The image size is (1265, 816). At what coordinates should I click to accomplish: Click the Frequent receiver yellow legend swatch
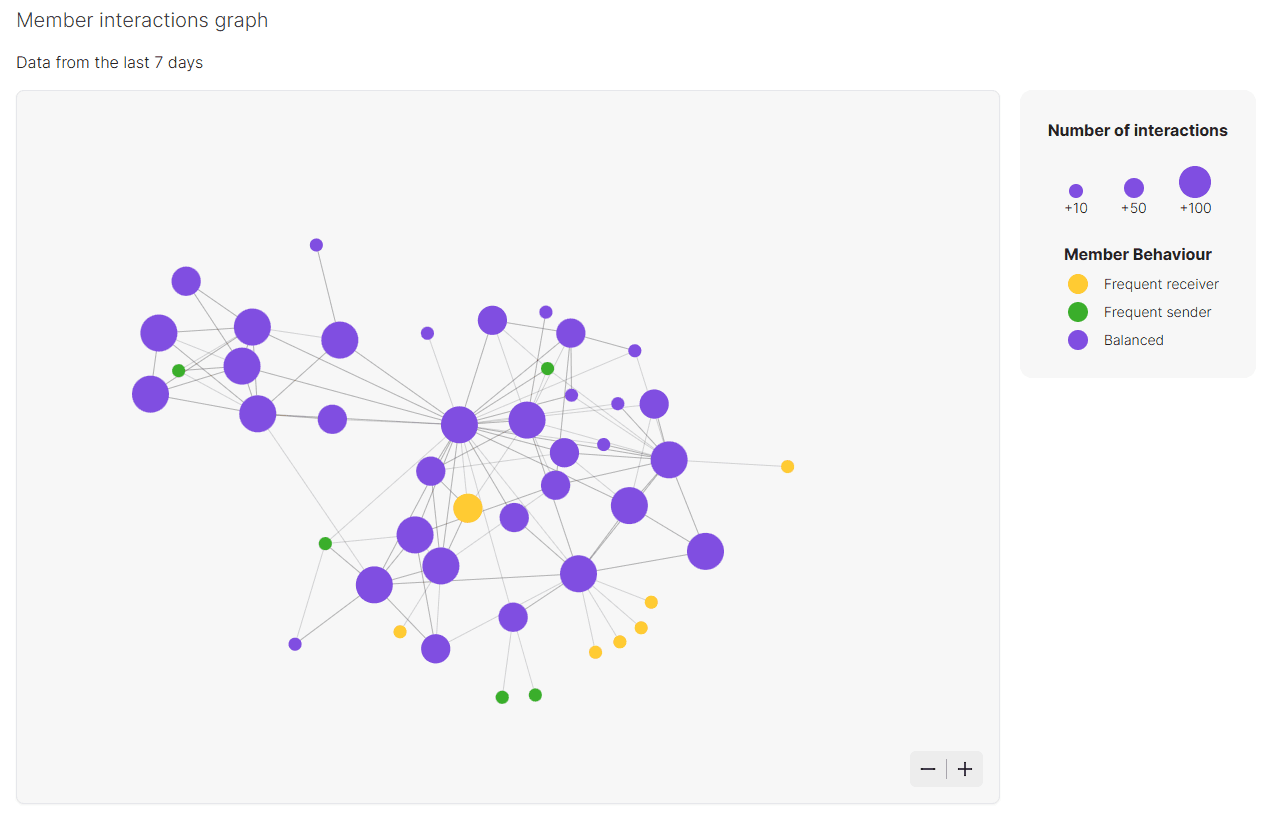1078,284
